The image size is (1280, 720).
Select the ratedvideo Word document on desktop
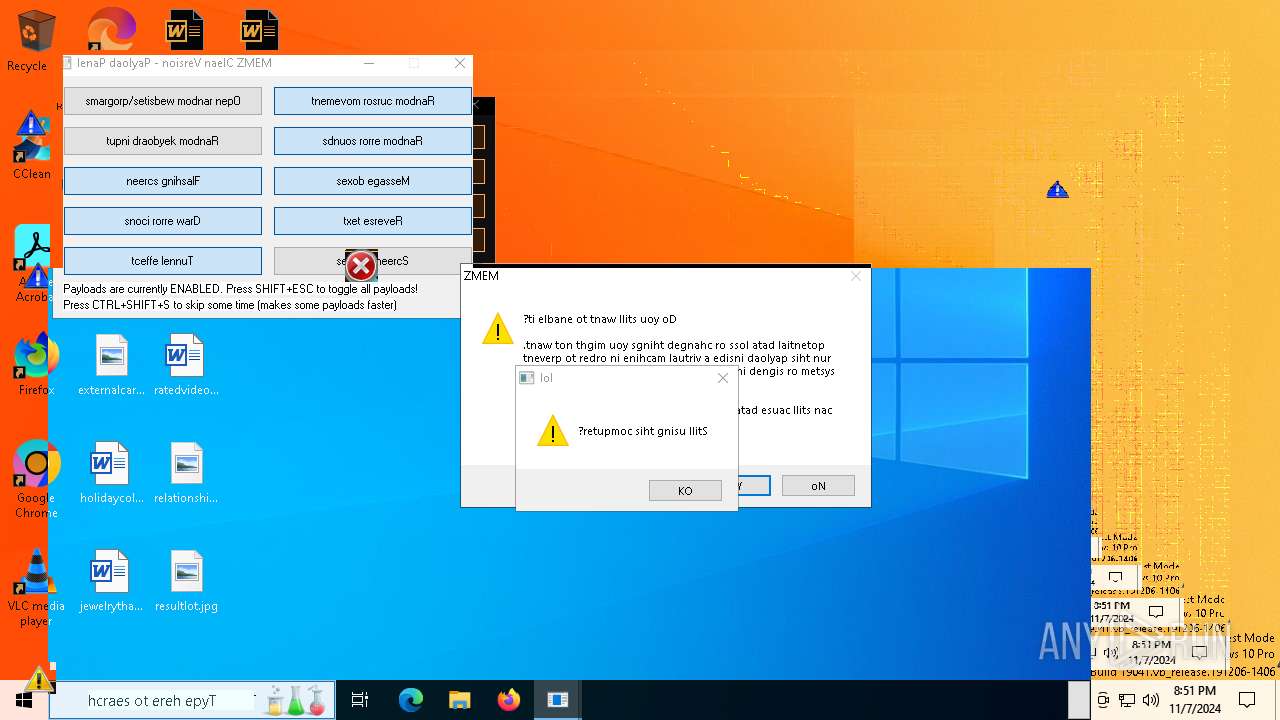tap(186, 365)
